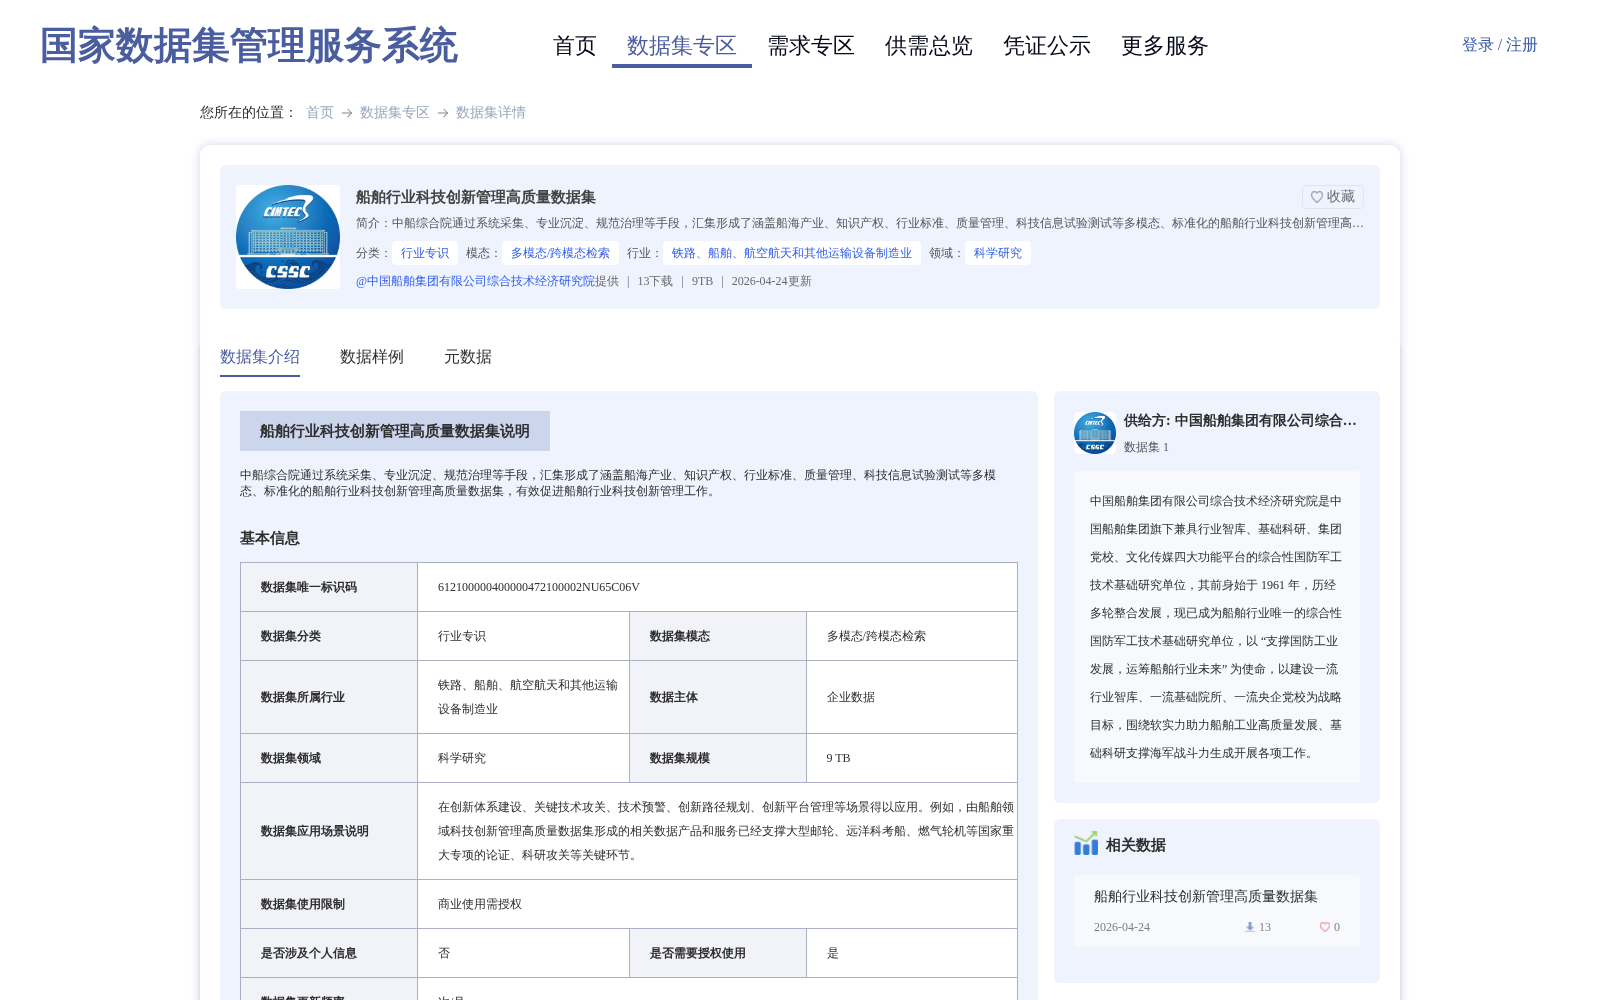Screen dimensions: 1600x1000
Task: Click the 国家数据集管理服务系统 site title
Action: click(249, 46)
